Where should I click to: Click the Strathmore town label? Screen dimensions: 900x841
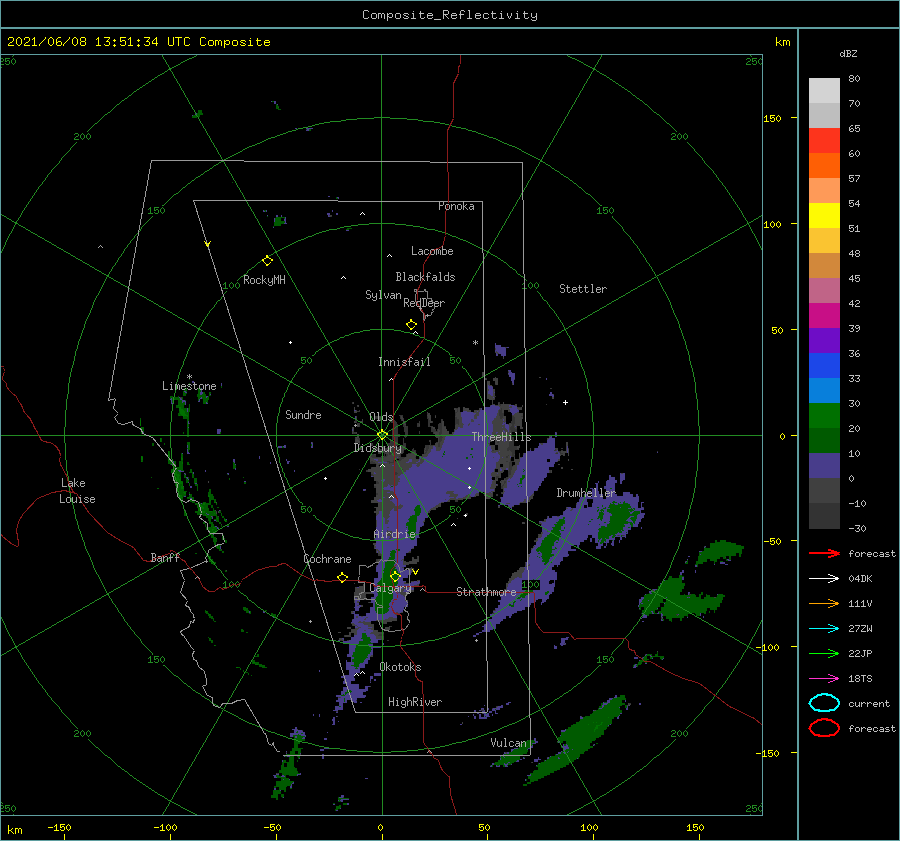click(486, 591)
